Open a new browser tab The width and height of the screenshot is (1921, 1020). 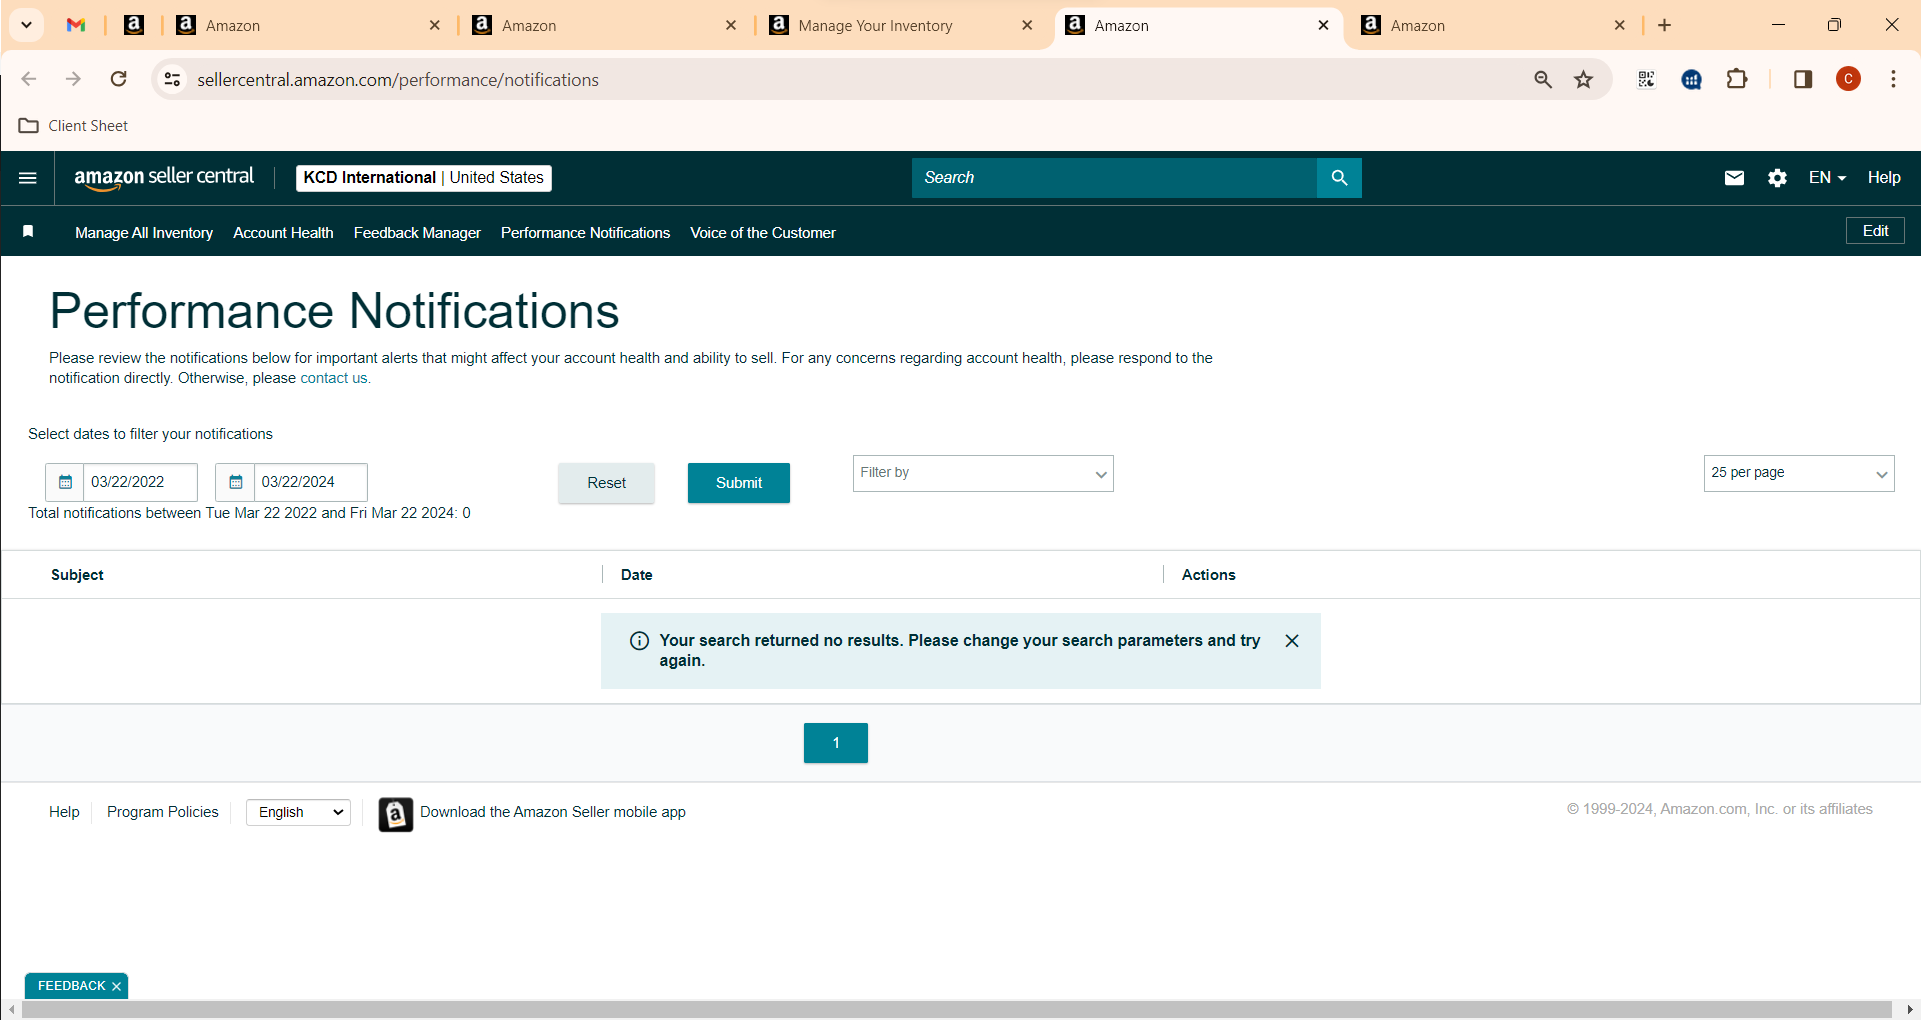1664,25
